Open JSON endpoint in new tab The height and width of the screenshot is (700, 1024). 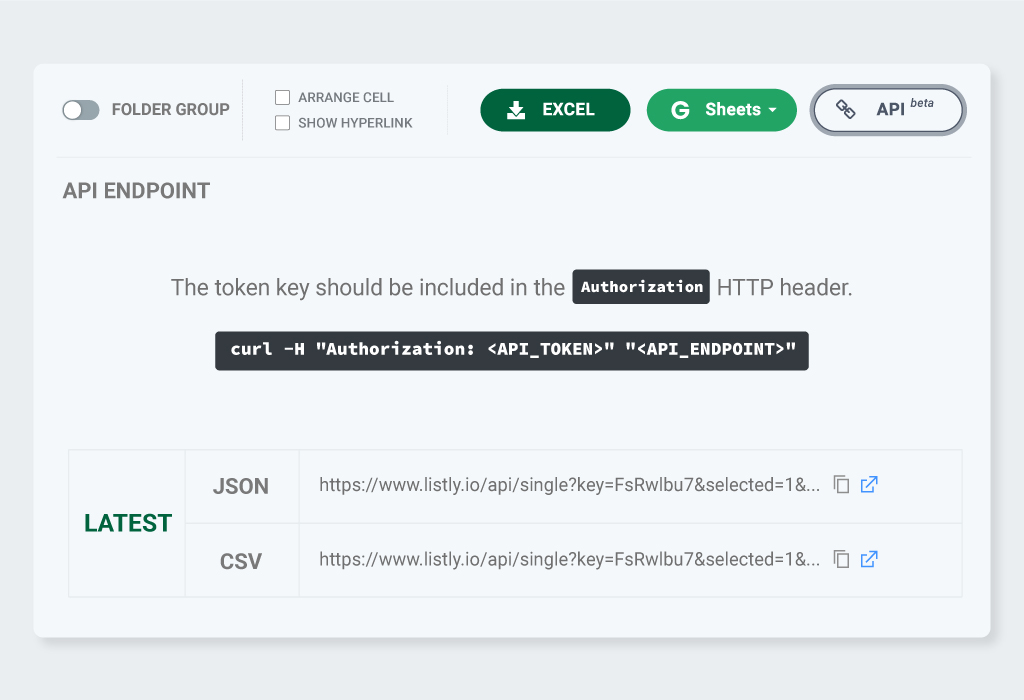pos(869,485)
